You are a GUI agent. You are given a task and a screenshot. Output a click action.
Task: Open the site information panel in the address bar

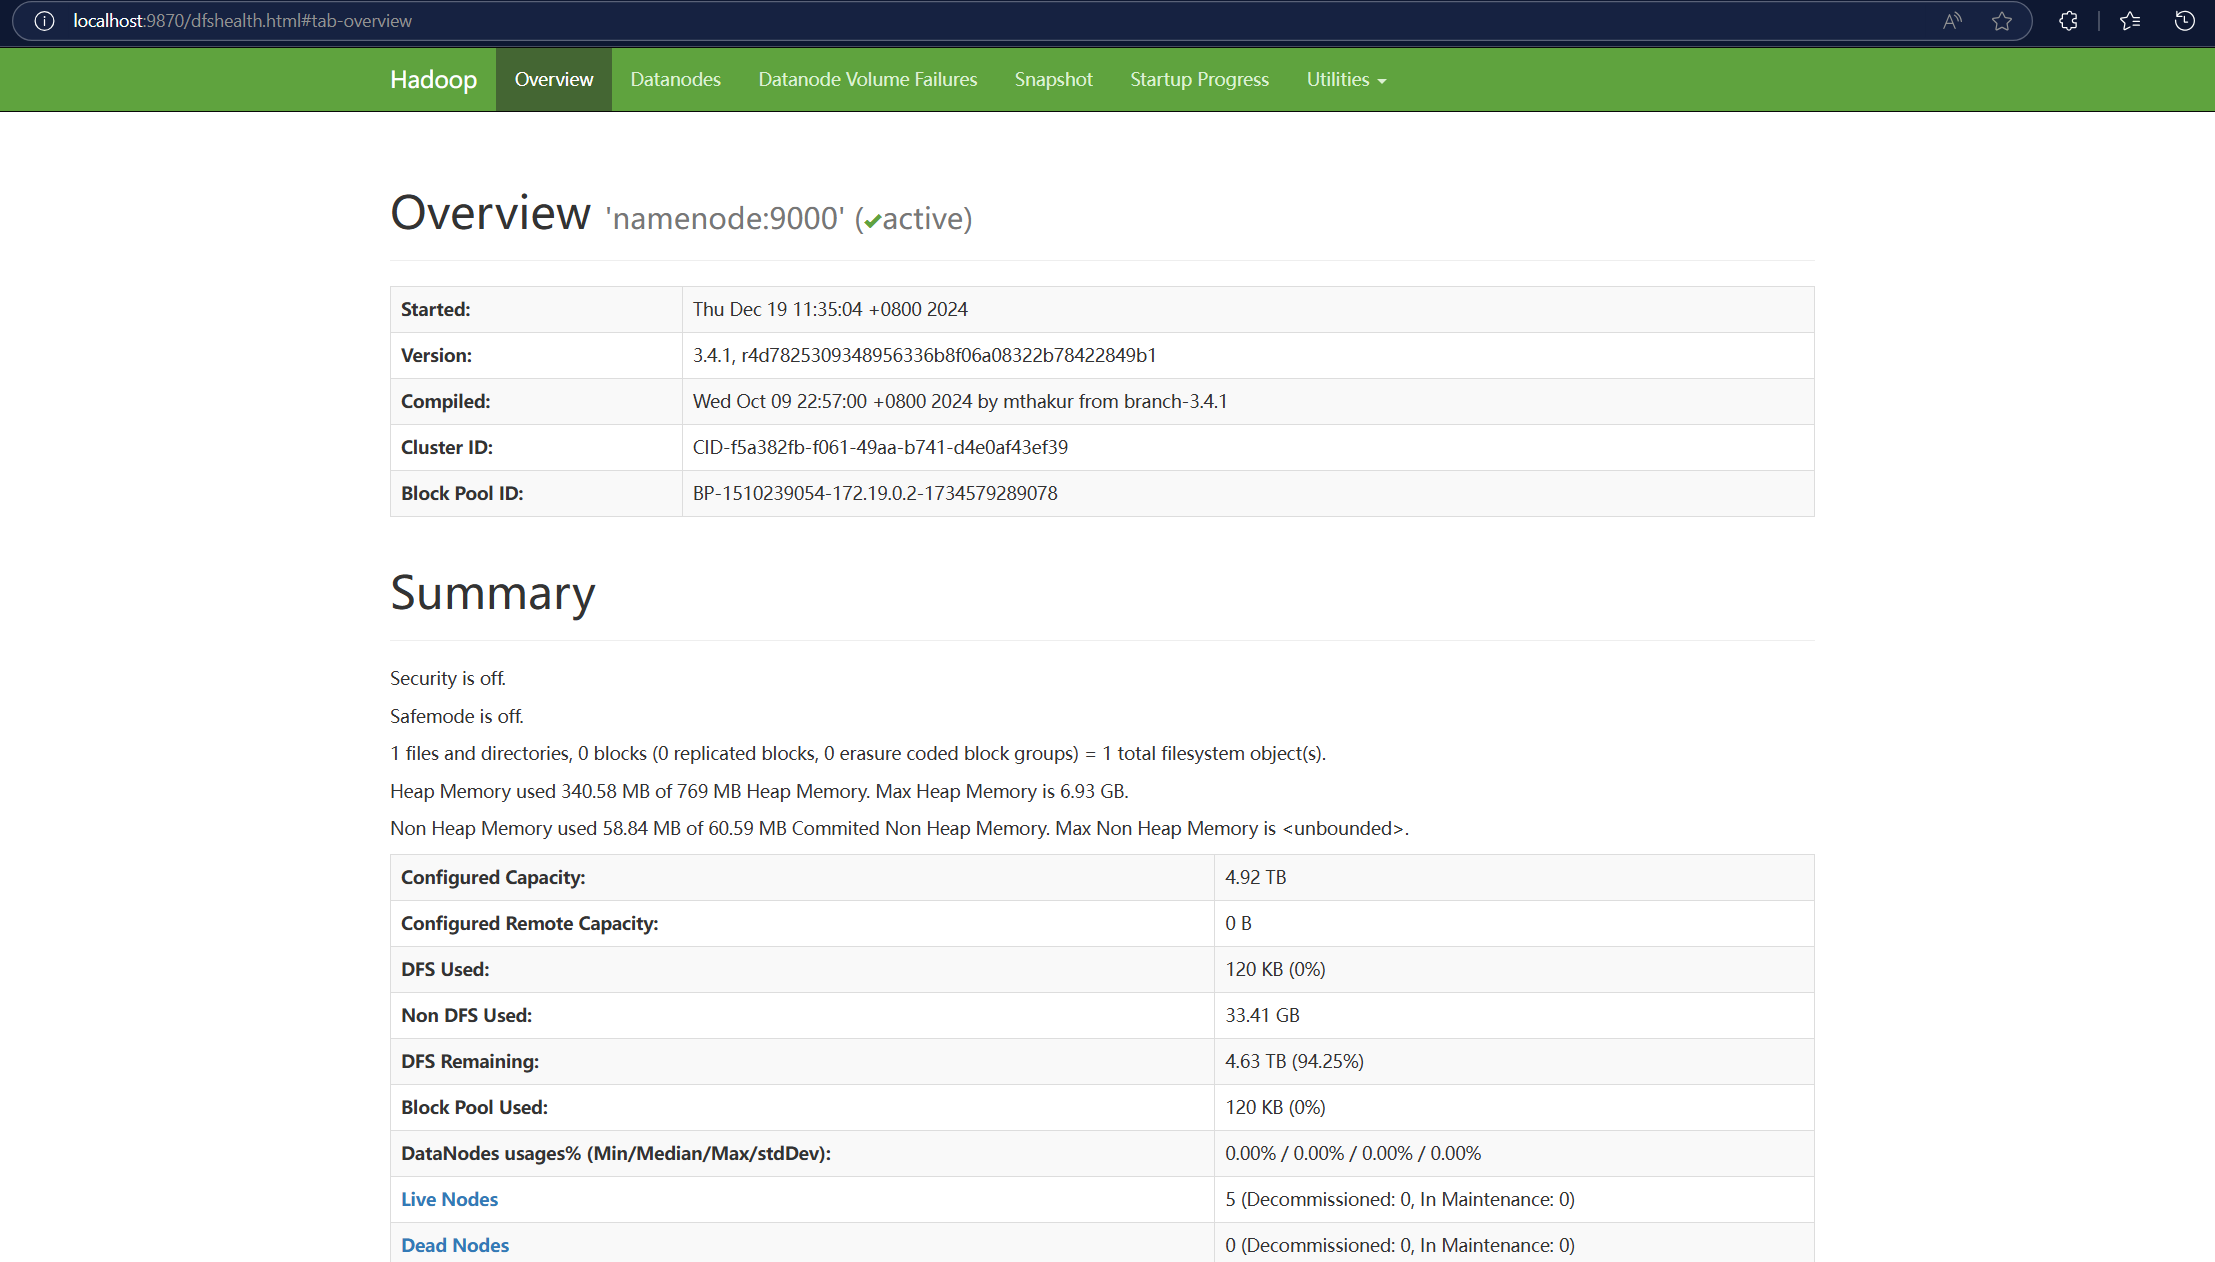tap(42, 20)
